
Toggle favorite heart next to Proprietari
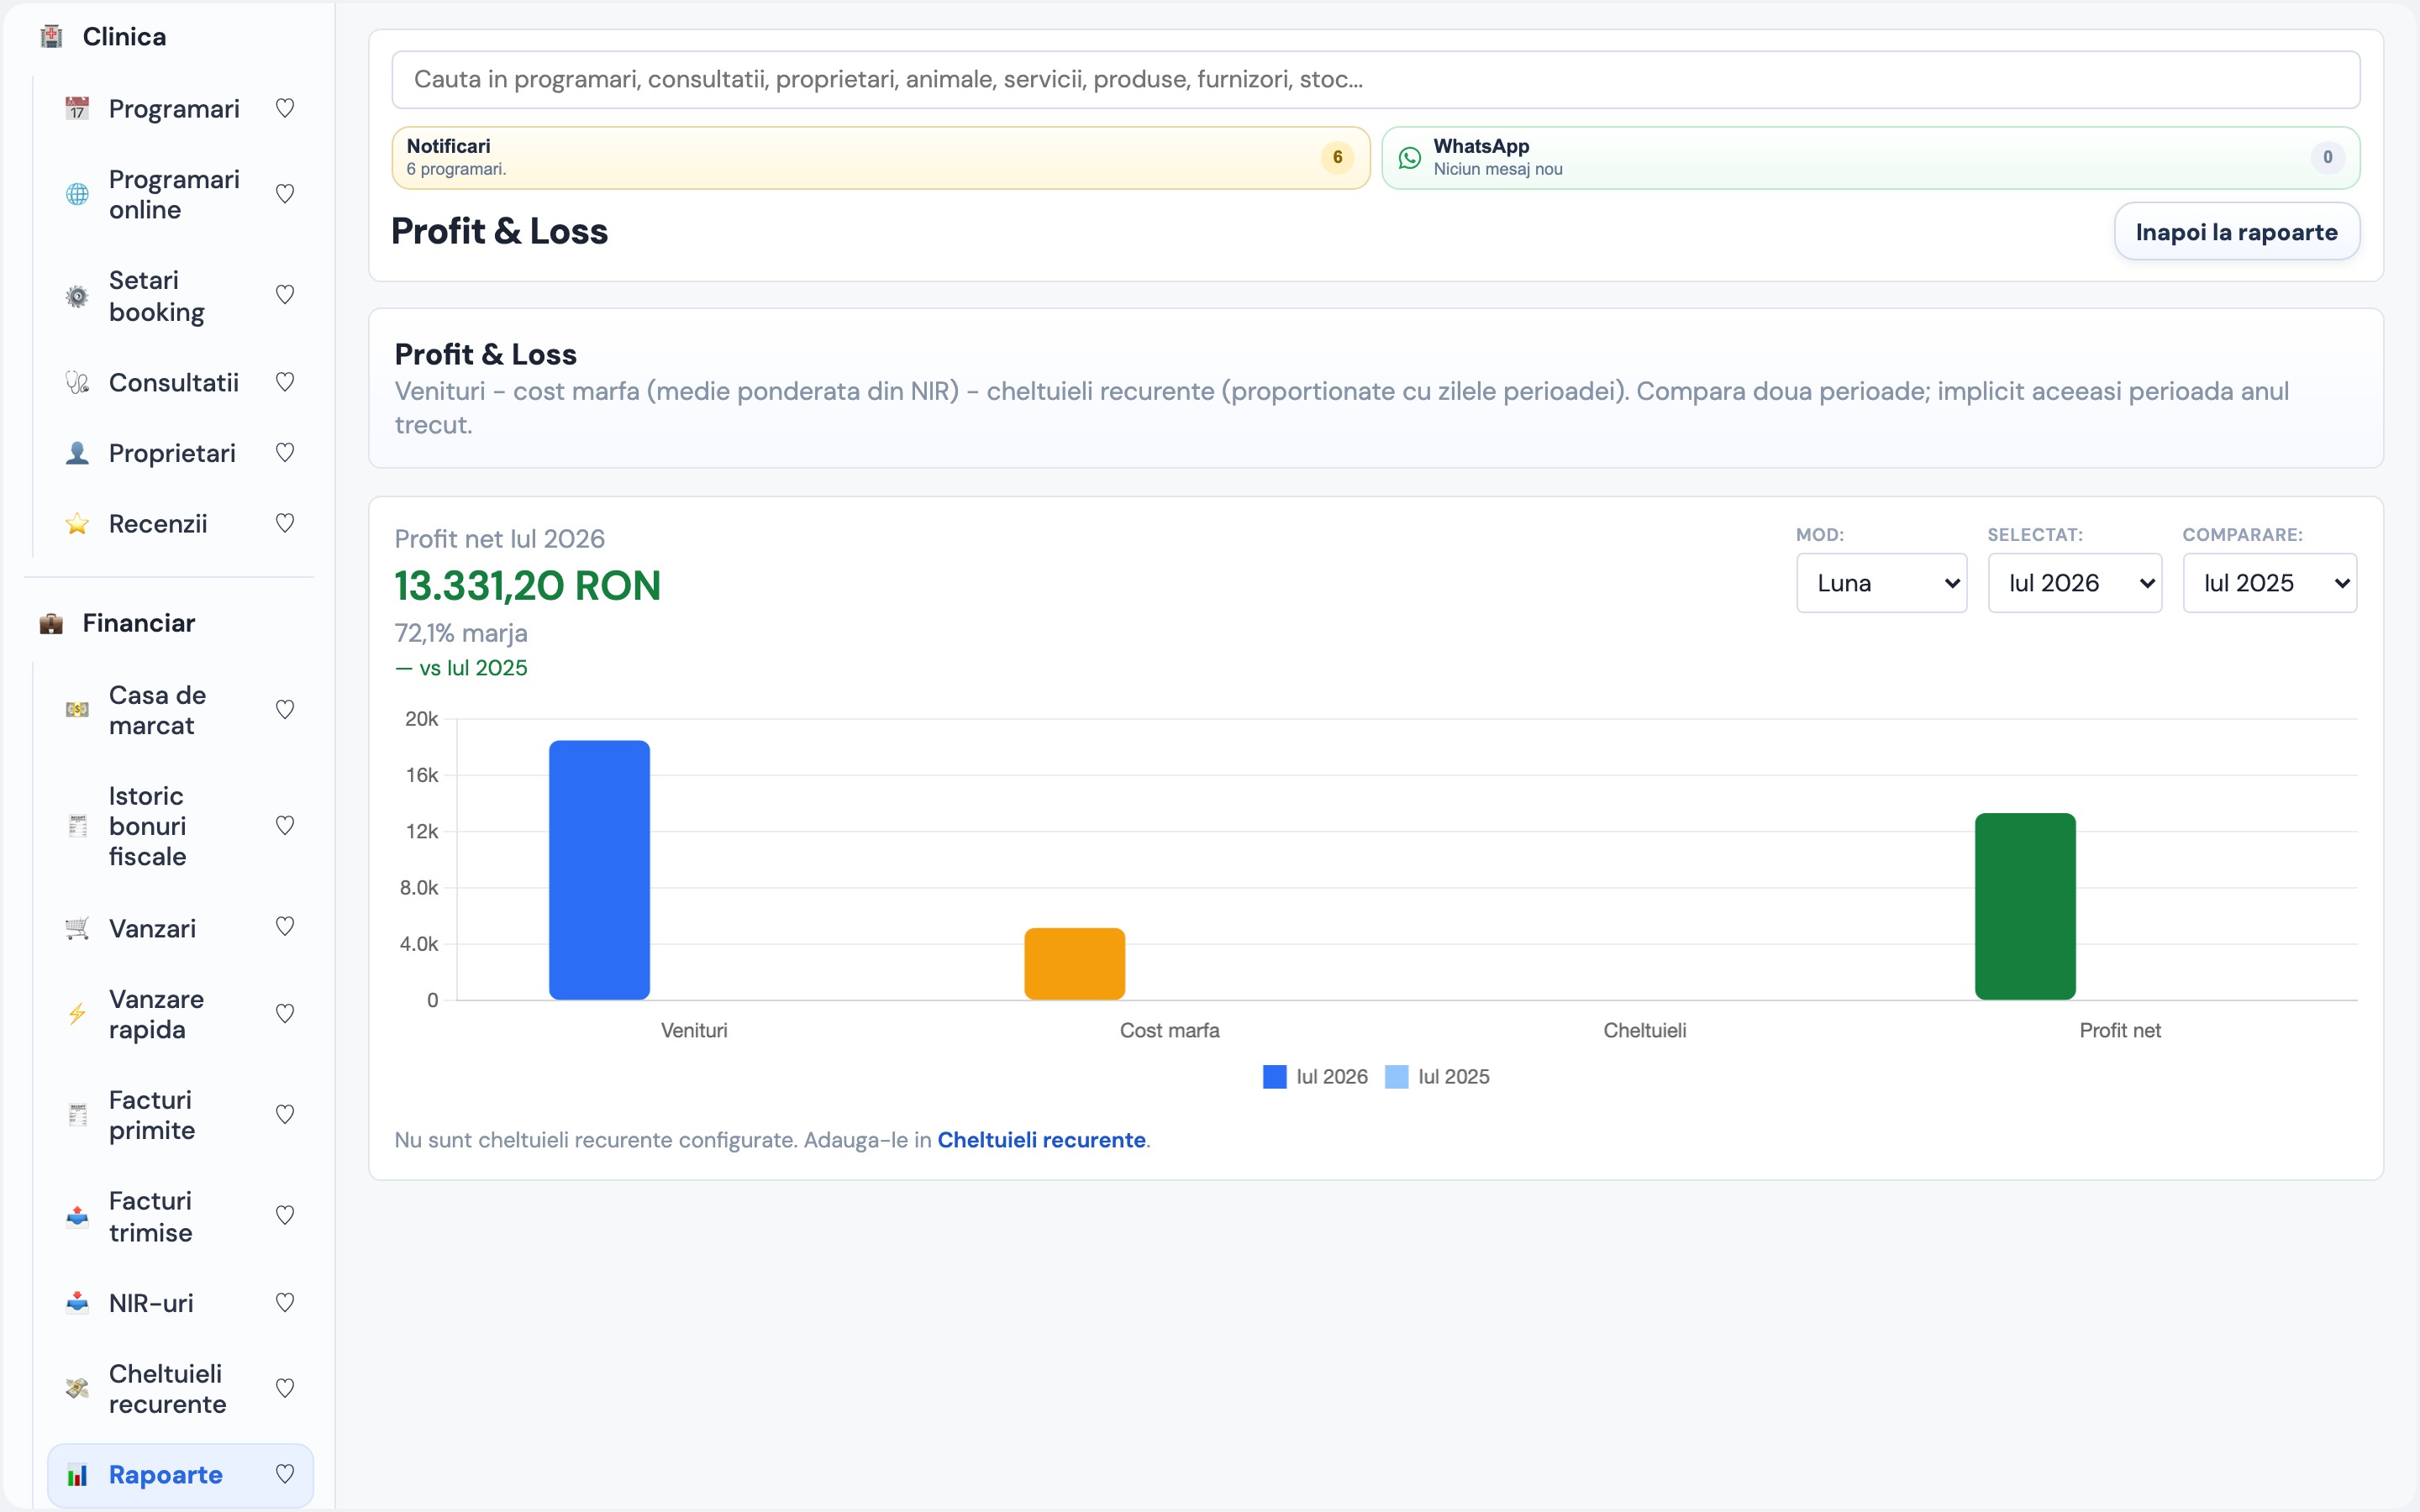click(x=285, y=452)
